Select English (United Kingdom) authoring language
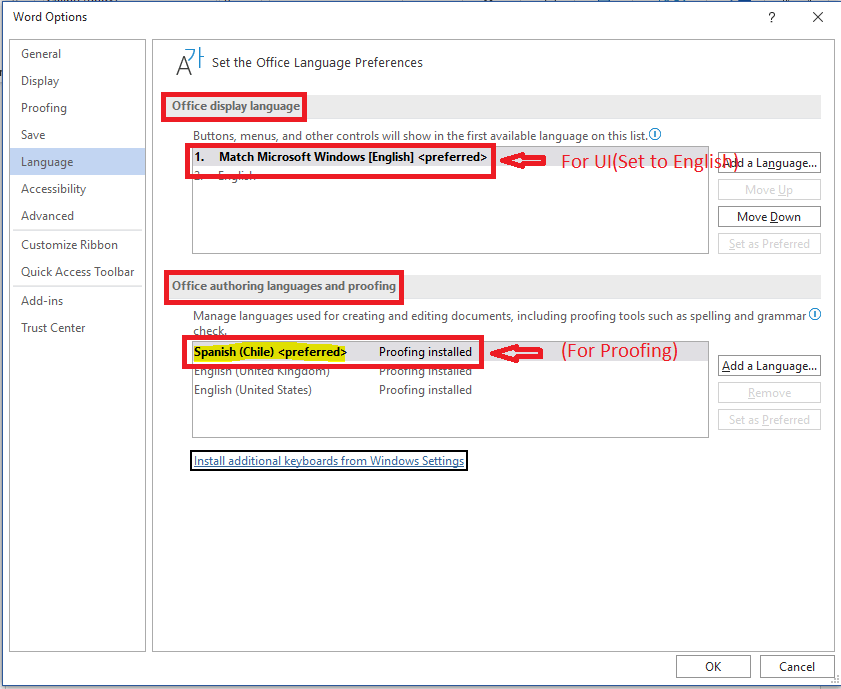 coord(450,371)
